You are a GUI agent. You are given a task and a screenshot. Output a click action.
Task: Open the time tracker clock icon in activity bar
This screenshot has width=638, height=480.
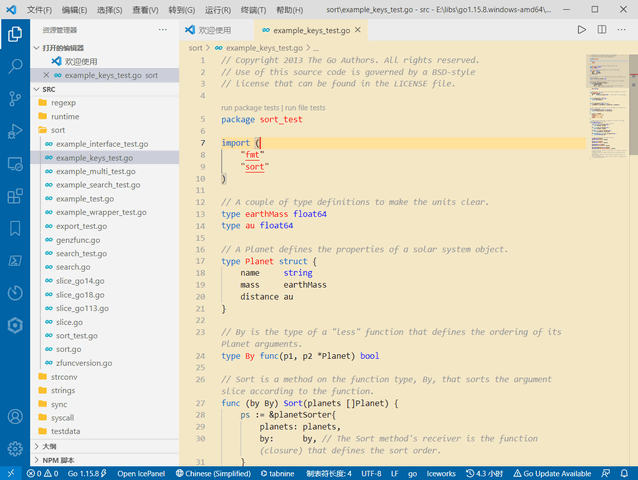(15, 293)
